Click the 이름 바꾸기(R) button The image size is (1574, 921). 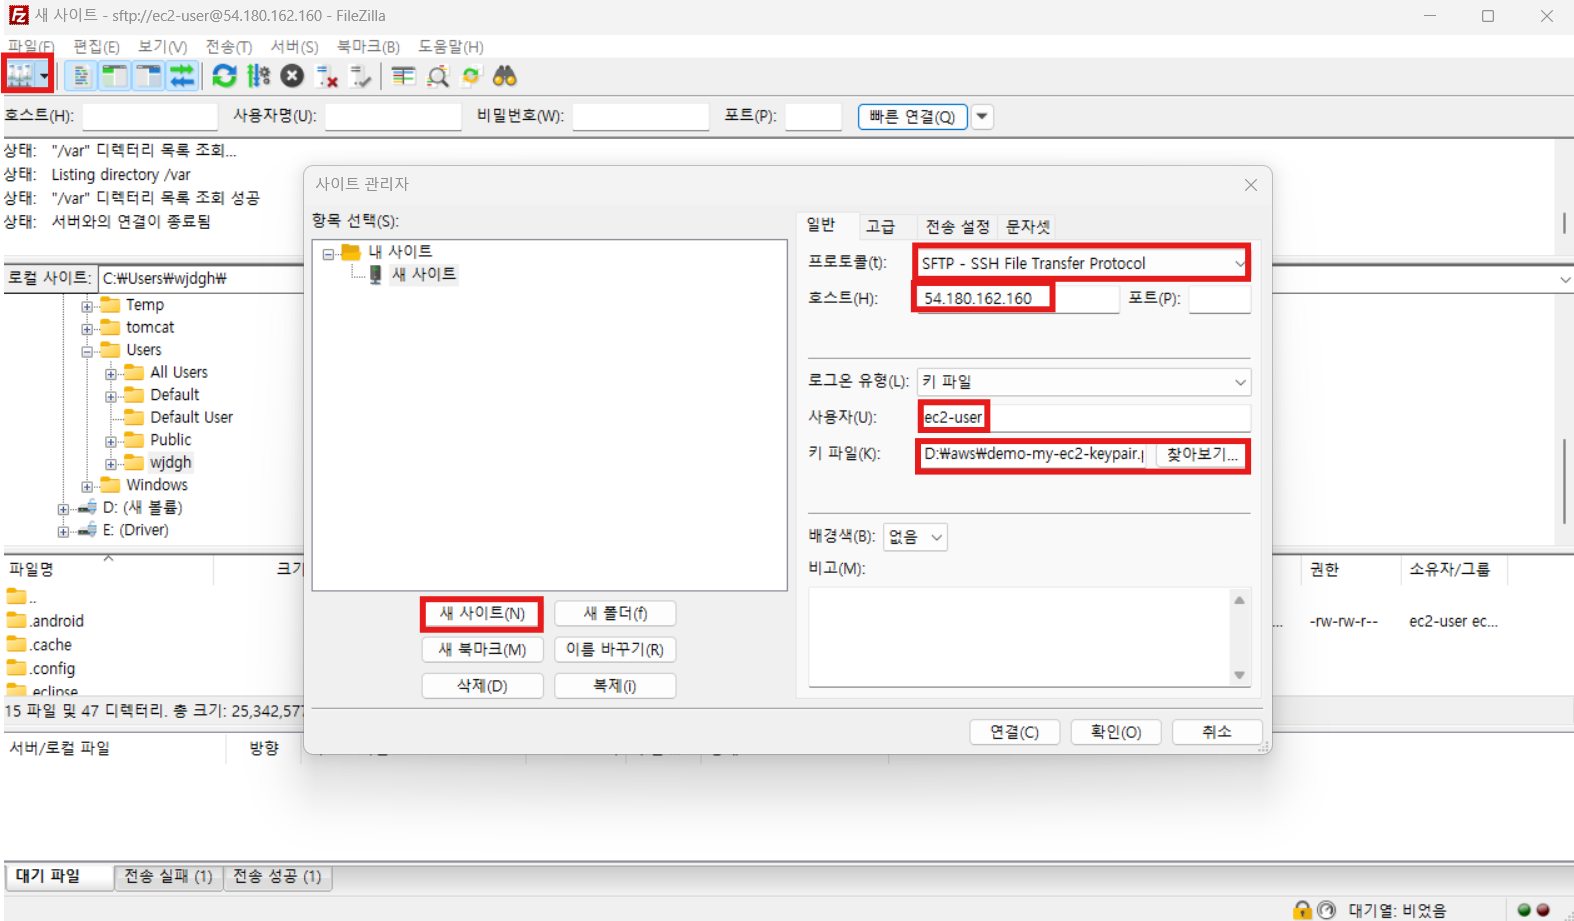click(615, 649)
